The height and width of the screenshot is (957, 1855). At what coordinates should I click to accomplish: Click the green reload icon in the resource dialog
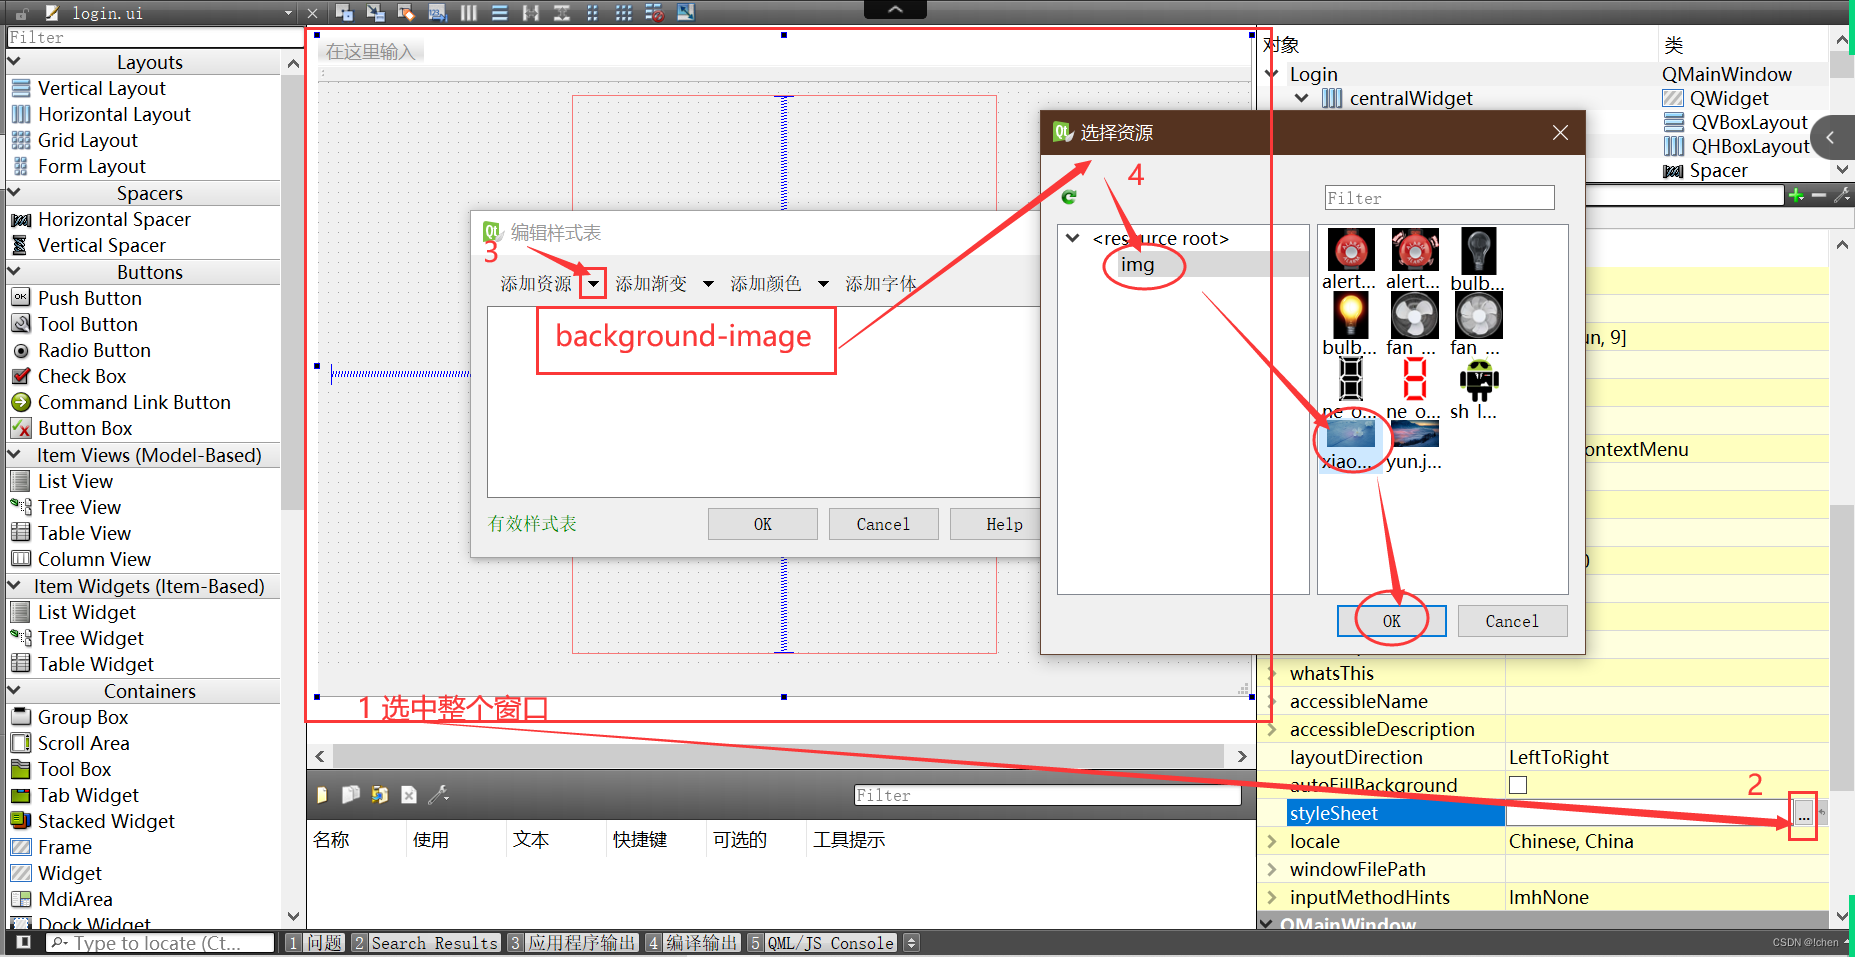[1069, 197]
